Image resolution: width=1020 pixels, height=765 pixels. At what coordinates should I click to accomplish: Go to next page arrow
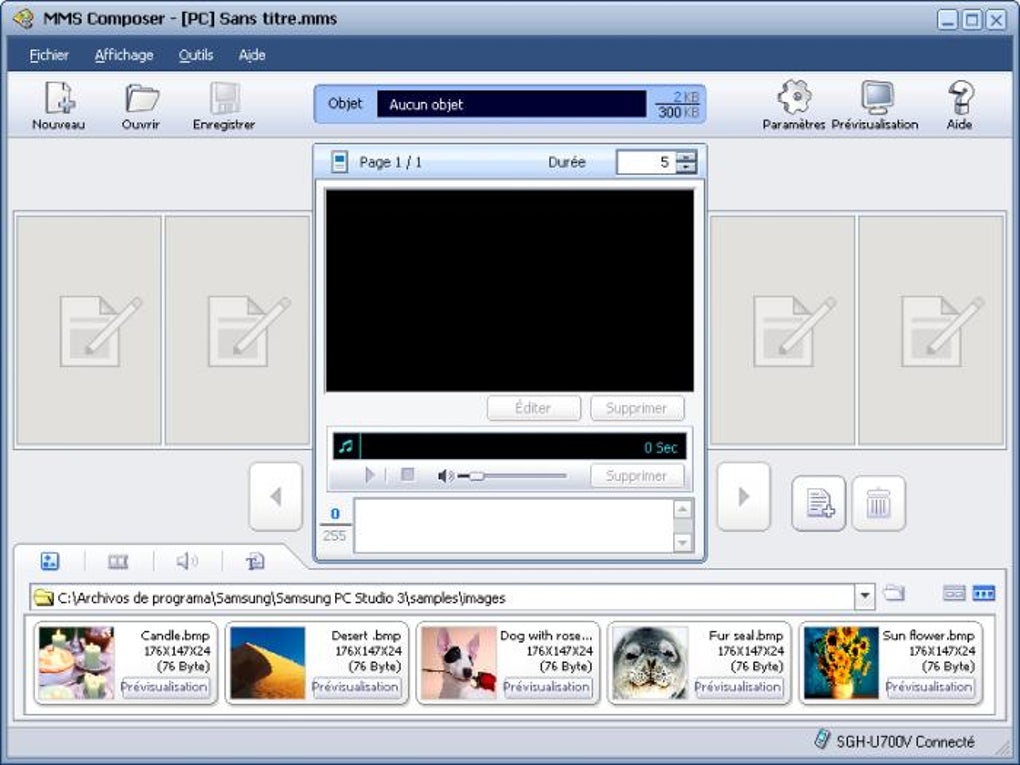point(744,496)
